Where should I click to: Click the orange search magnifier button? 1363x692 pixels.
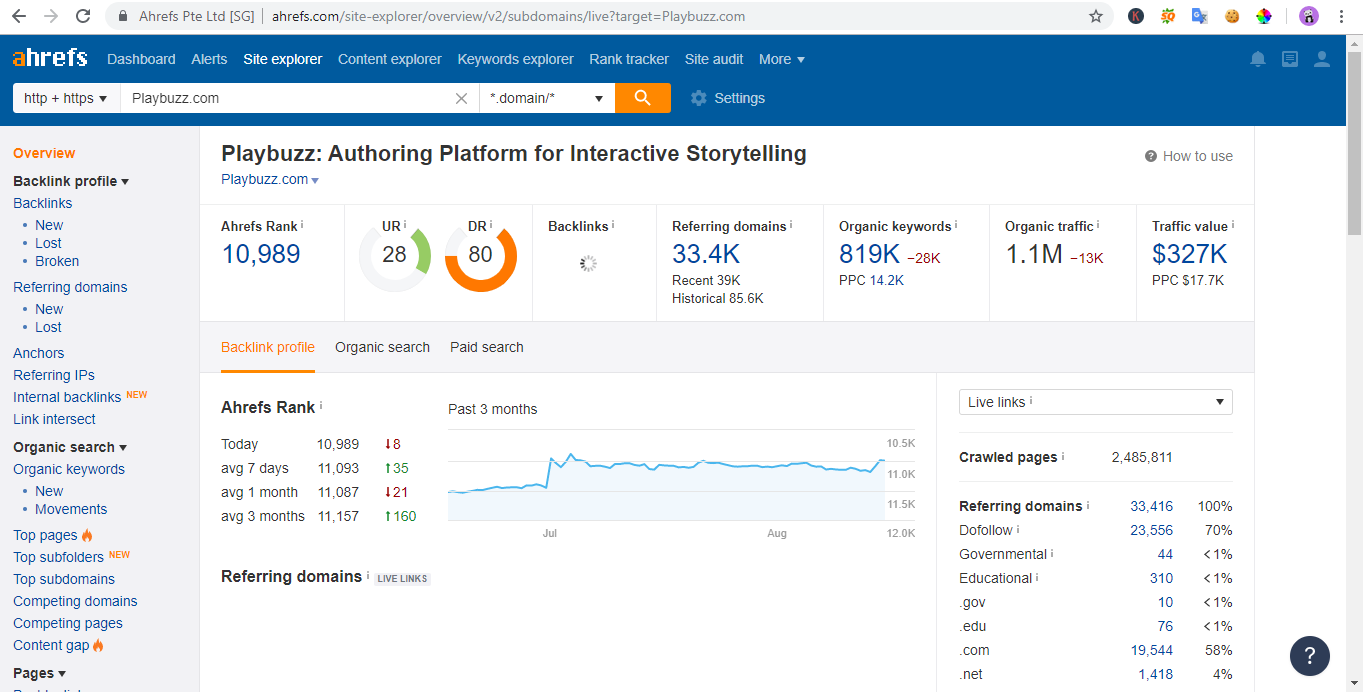pyautogui.click(x=642, y=97)
